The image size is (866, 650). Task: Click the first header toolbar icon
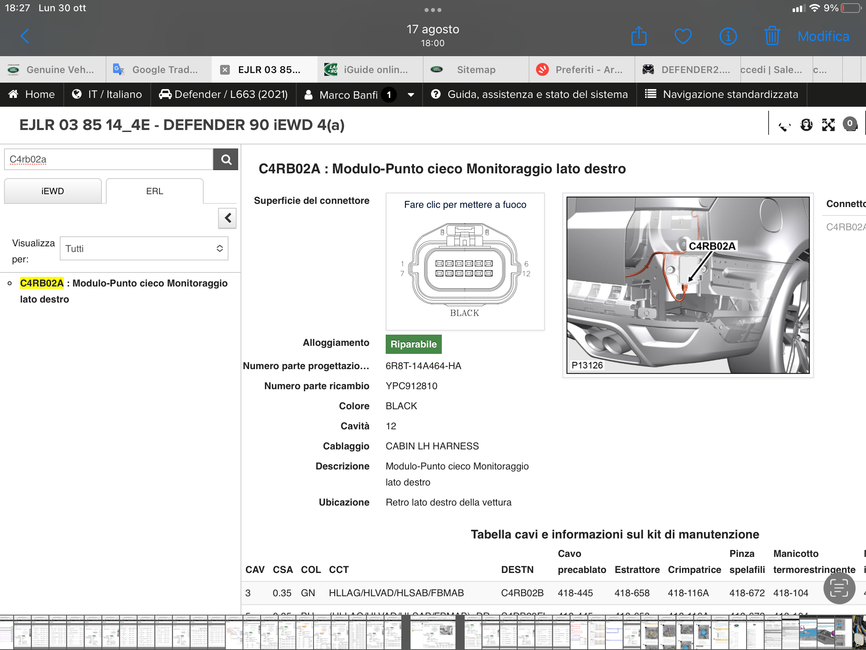784,126
